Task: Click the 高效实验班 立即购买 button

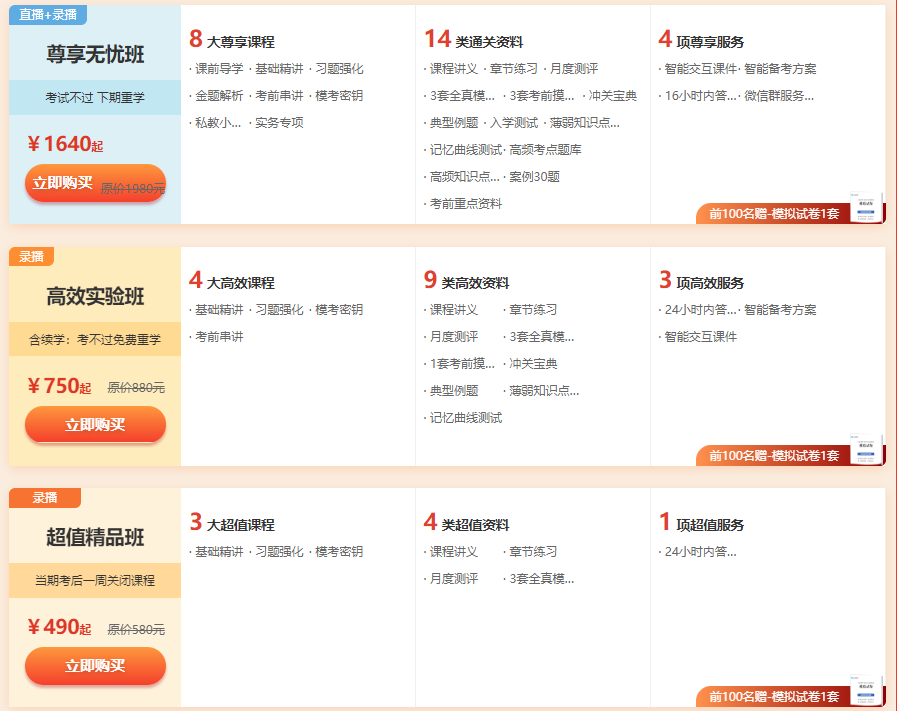Action: [x=95, y=425]
